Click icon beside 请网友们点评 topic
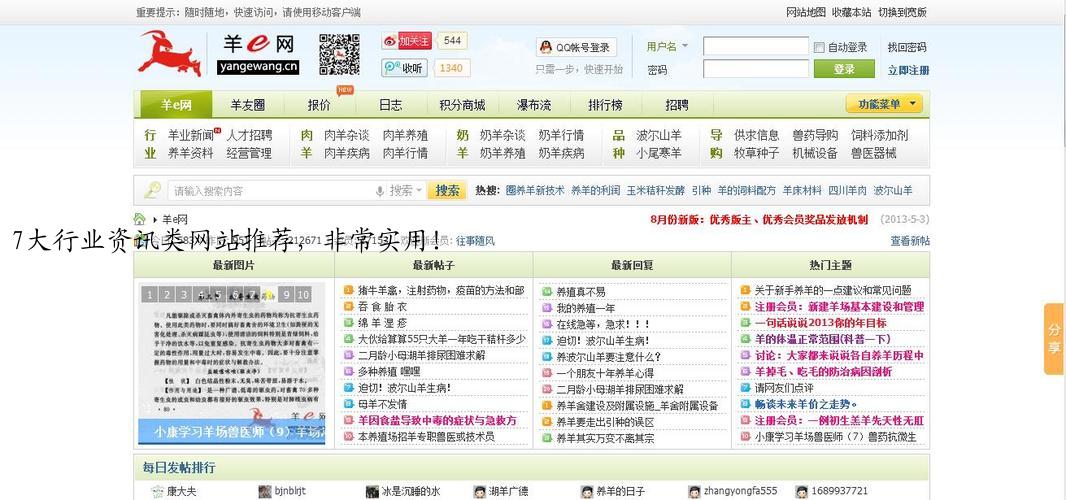 pyautogui.click(x=745, y=387)
